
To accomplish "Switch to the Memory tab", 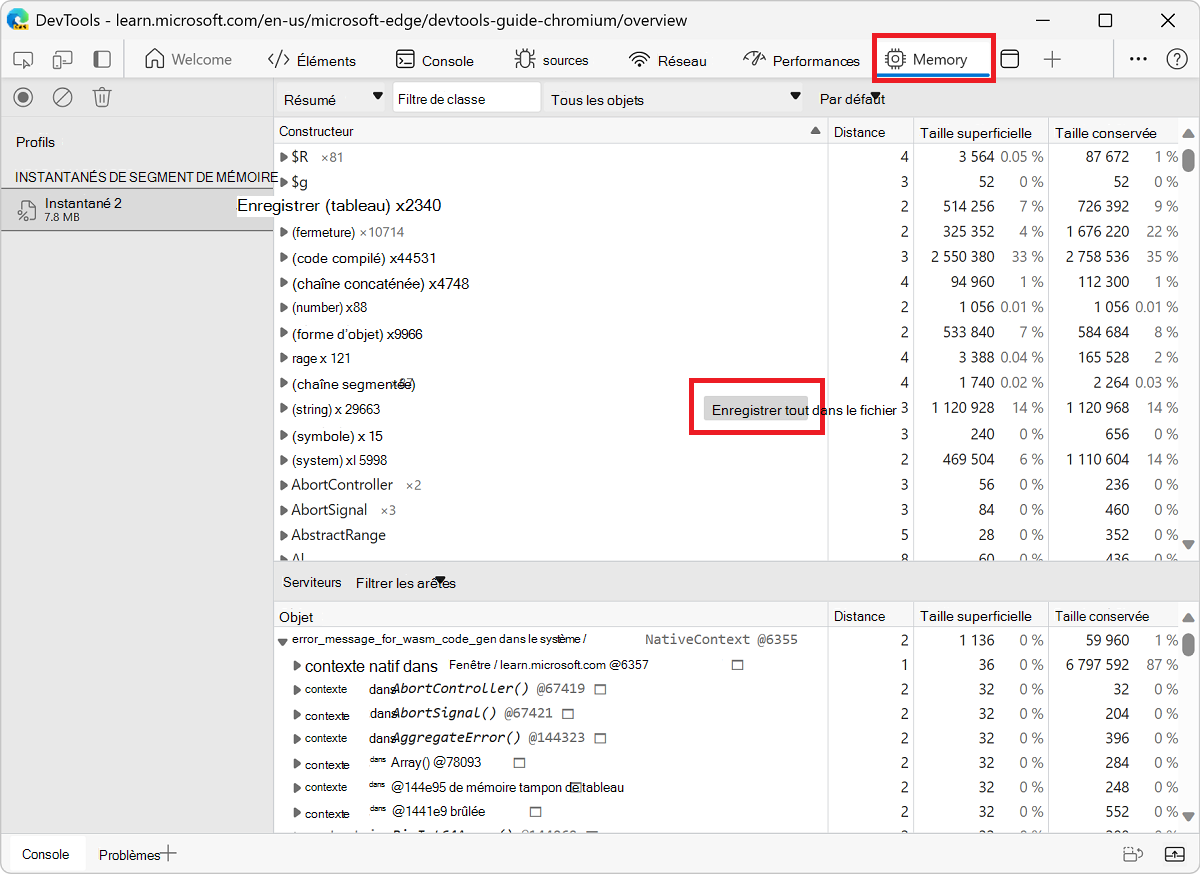I will 932,58.
